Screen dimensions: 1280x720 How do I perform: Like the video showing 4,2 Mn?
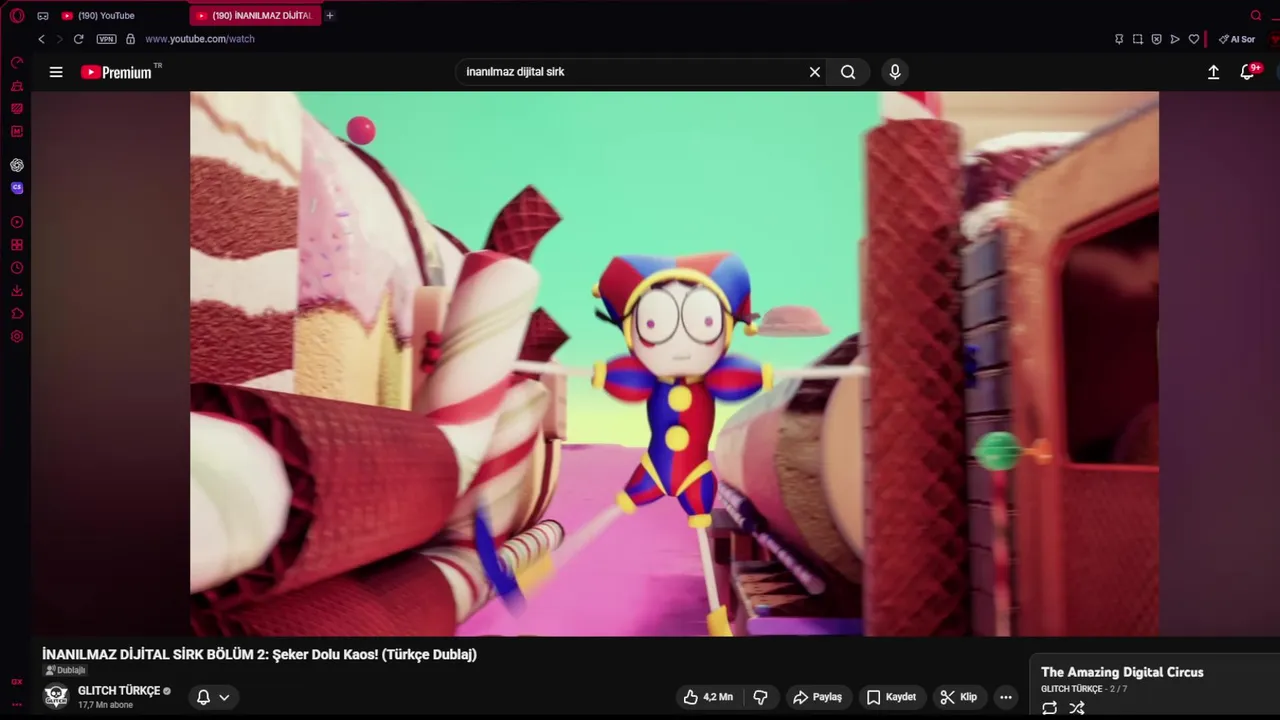pos(709,697)
